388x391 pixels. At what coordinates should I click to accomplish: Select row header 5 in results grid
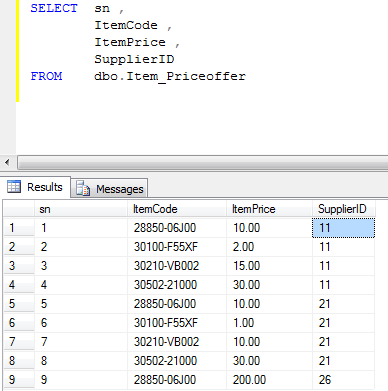(19, 304)
